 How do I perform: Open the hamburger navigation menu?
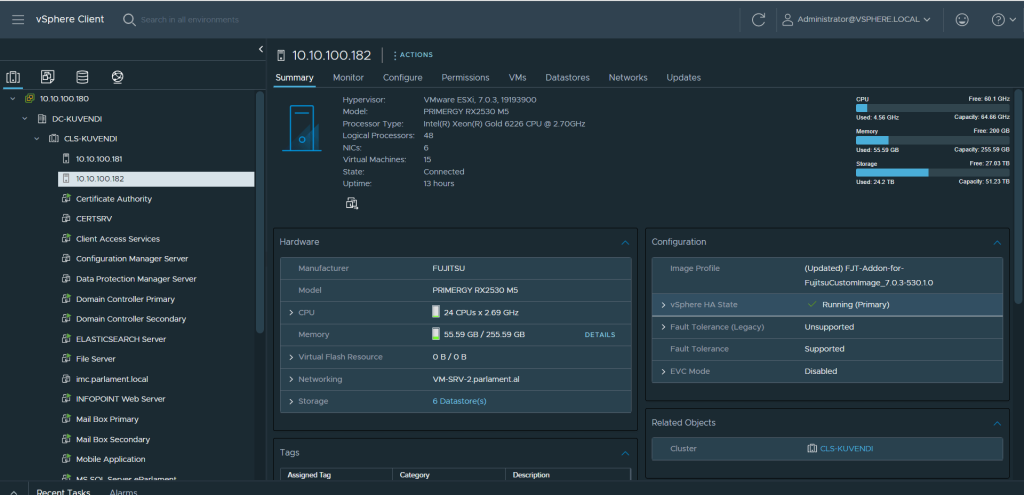pos(18,20)
